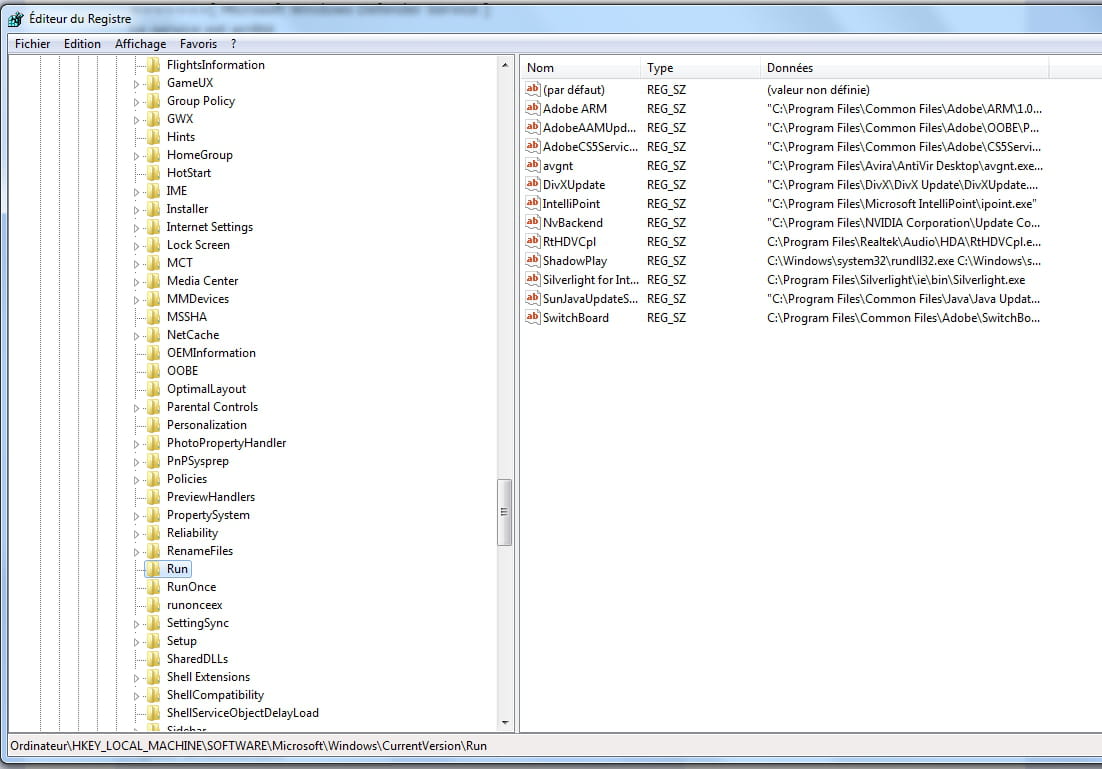Click the folder icon of HotStart key
The image size is (1102, 769).
pos(154,173)
